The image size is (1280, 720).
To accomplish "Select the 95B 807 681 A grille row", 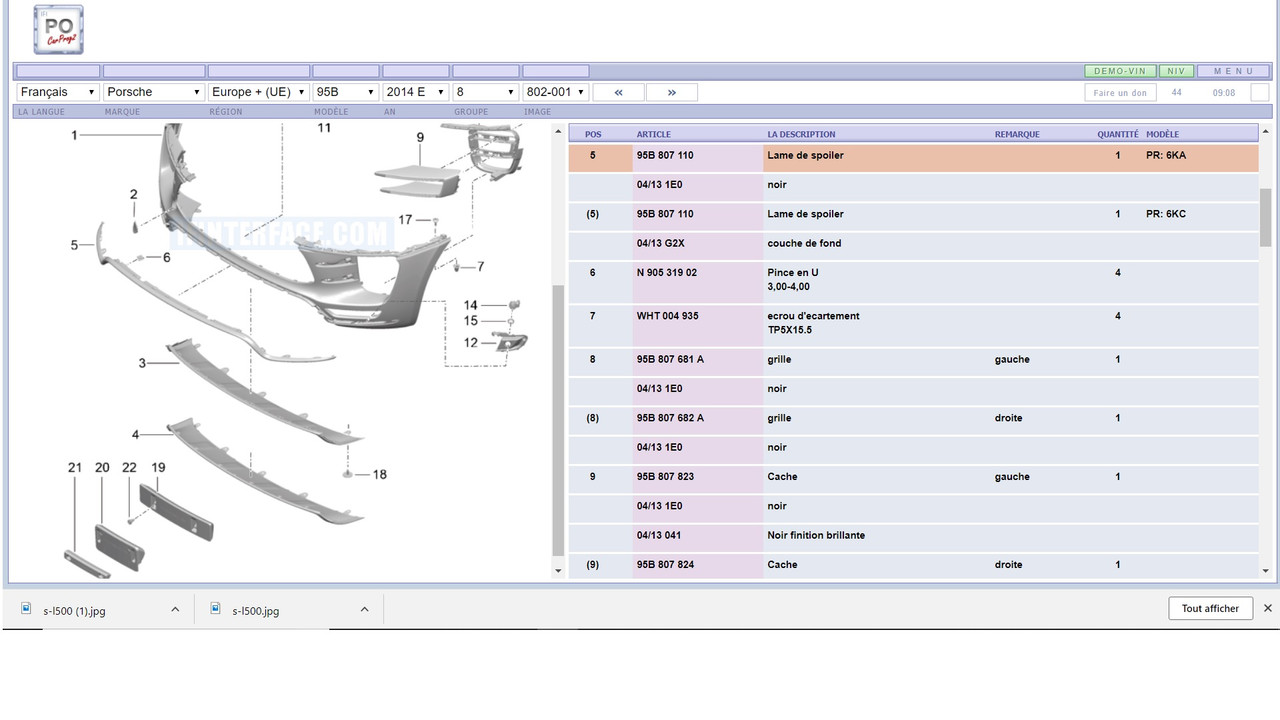I will (914, 359).
